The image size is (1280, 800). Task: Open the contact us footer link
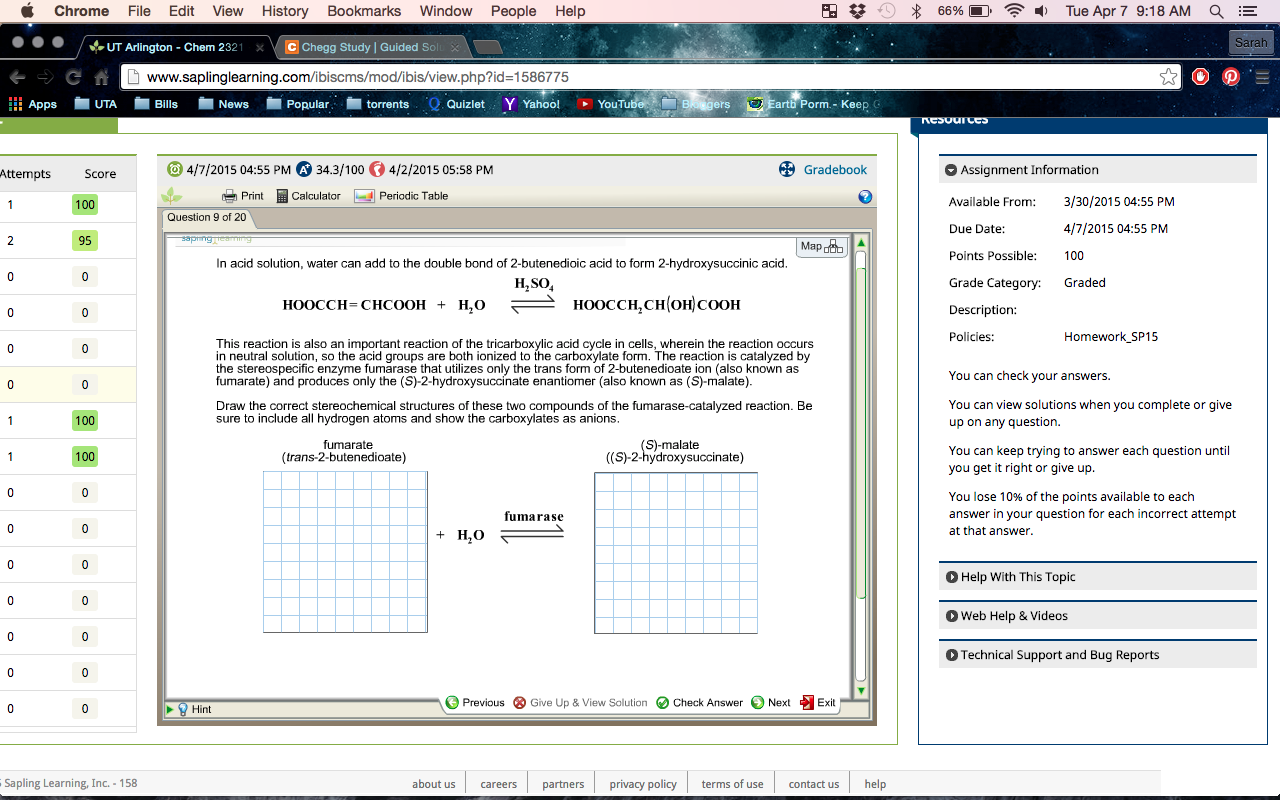(x=814, y=784)
